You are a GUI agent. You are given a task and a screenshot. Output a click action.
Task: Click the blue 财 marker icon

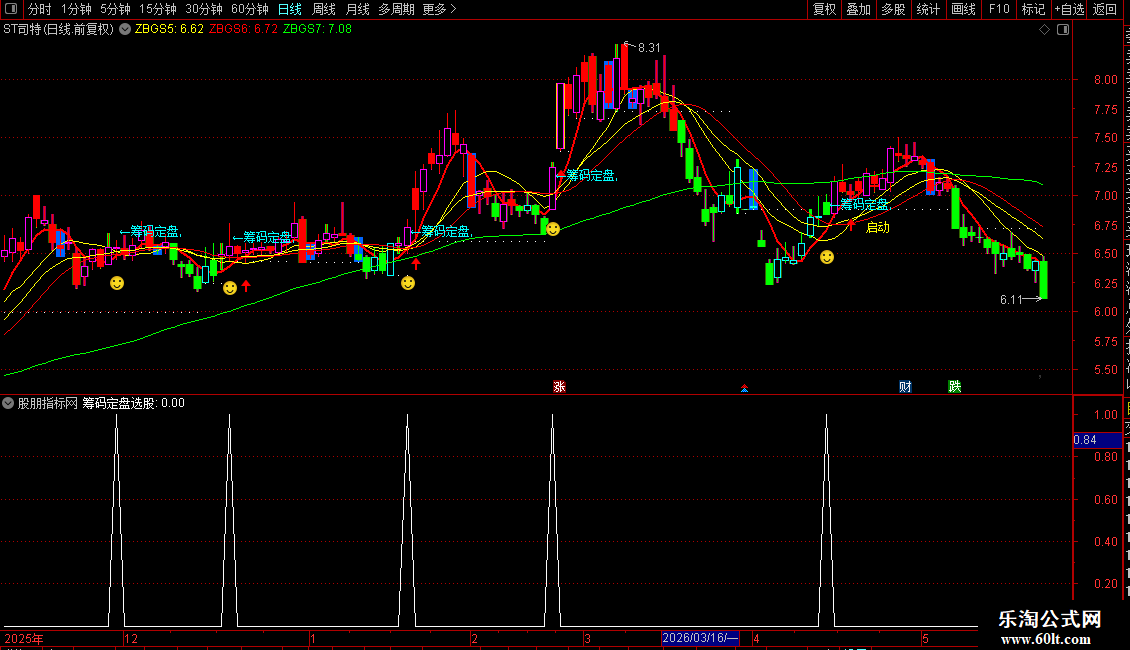tap(906, 387)
